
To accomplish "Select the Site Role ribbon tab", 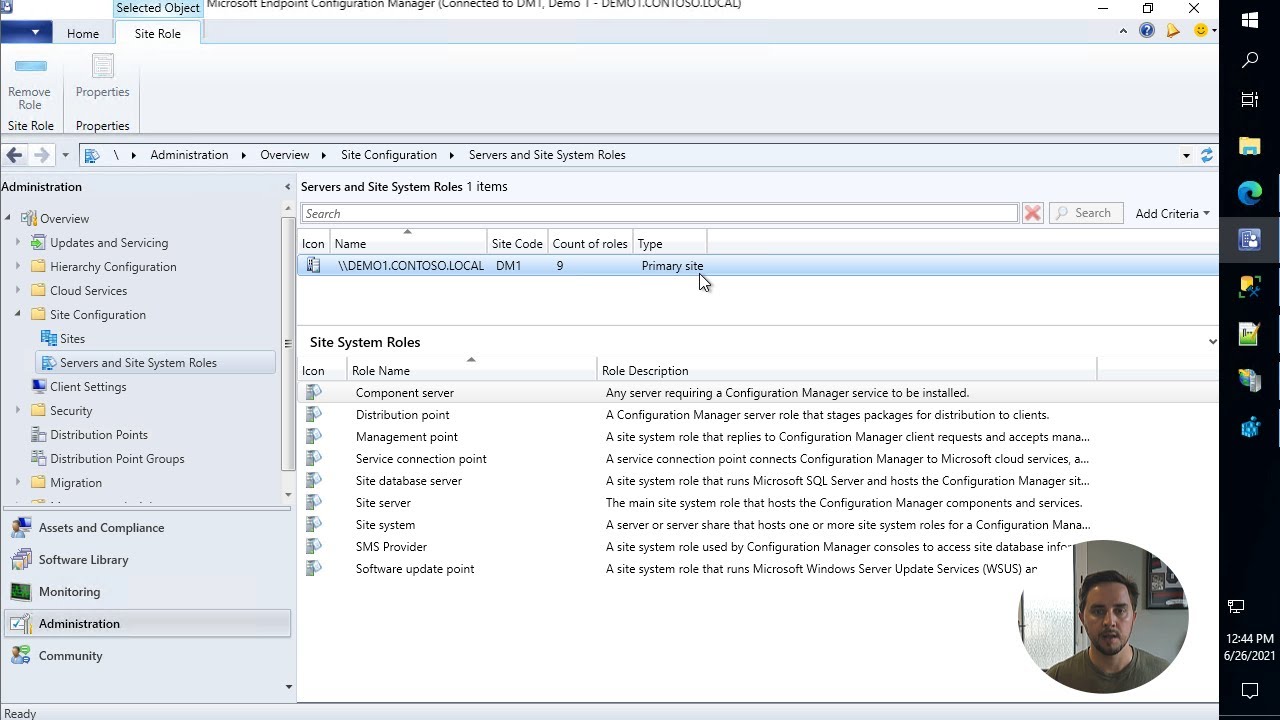I will (158, 33).
